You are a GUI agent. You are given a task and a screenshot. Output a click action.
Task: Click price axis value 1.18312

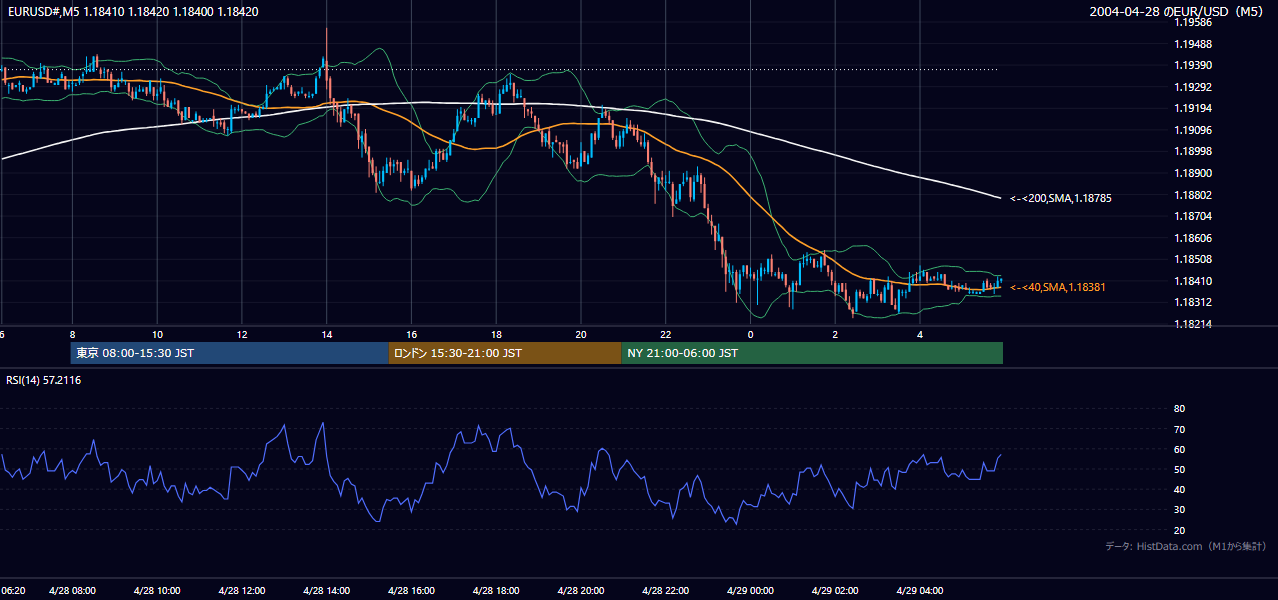[1193, 302]
